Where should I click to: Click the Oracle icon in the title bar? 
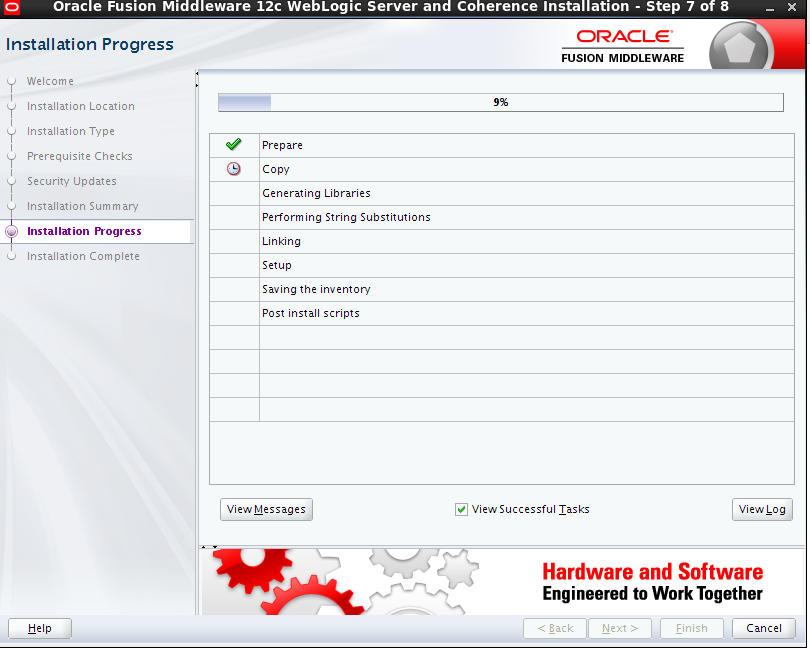click(11, 7)
